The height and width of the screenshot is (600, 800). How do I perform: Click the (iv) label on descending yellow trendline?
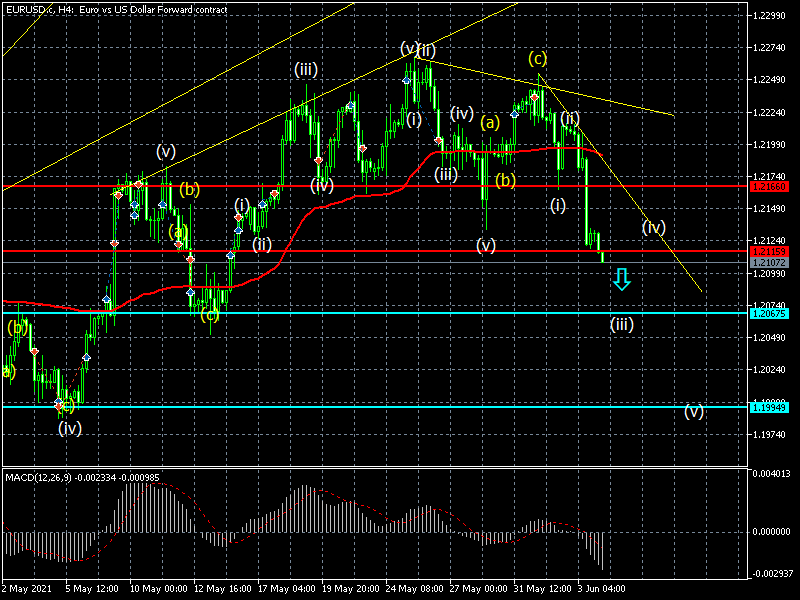(x=654, y=227)
